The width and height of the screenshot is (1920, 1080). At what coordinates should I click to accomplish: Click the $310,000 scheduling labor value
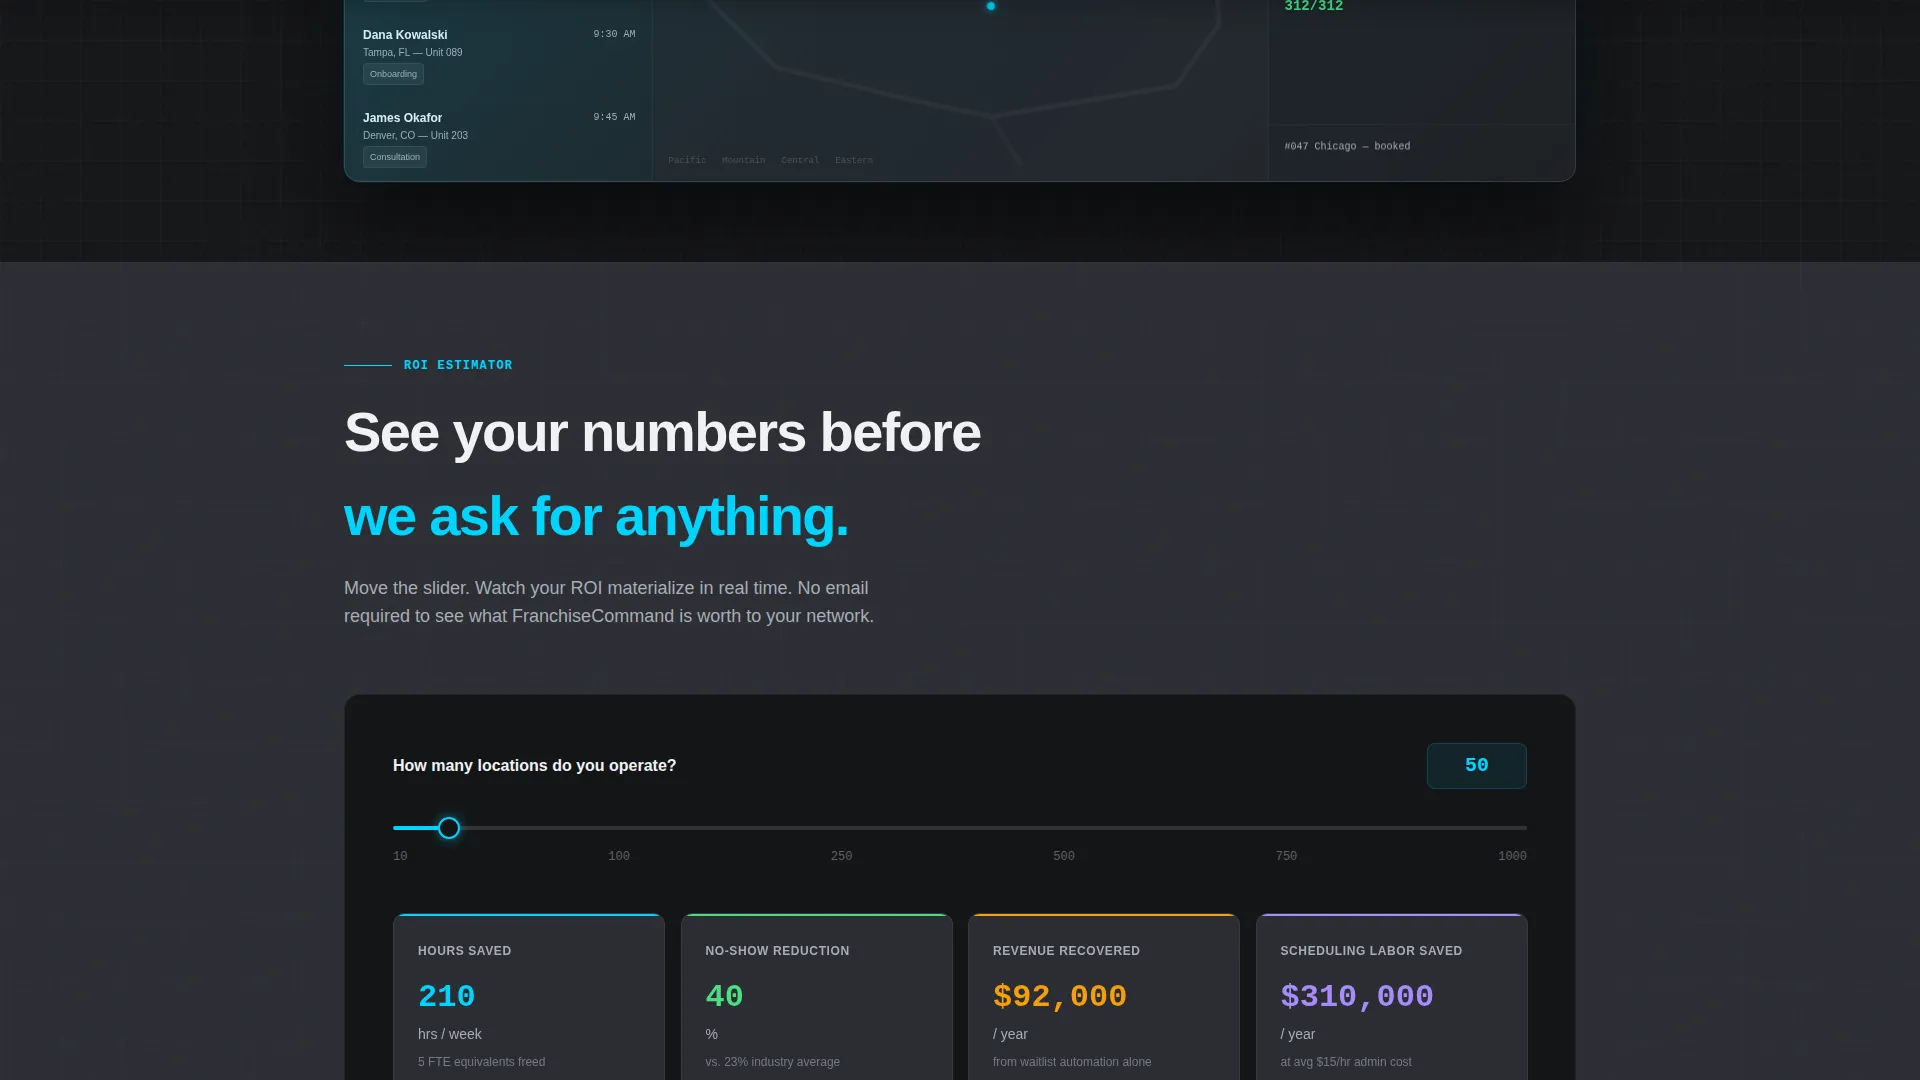click(x=1357, y=996)
